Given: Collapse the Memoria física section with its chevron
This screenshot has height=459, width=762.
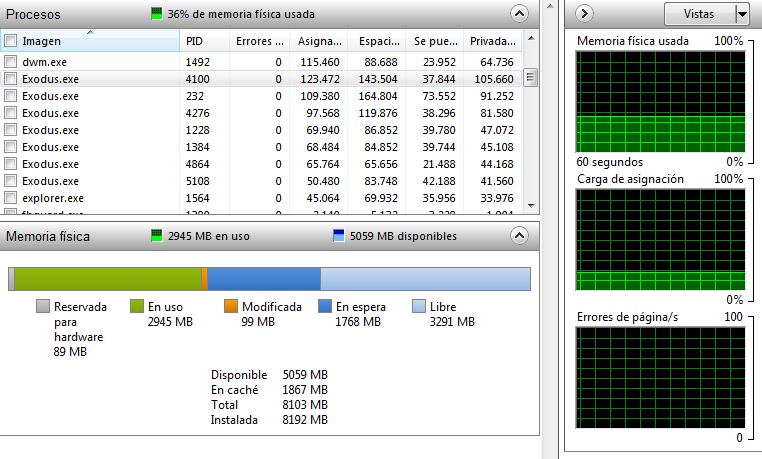Looking at the screenshot, I should tap(518, 237).
